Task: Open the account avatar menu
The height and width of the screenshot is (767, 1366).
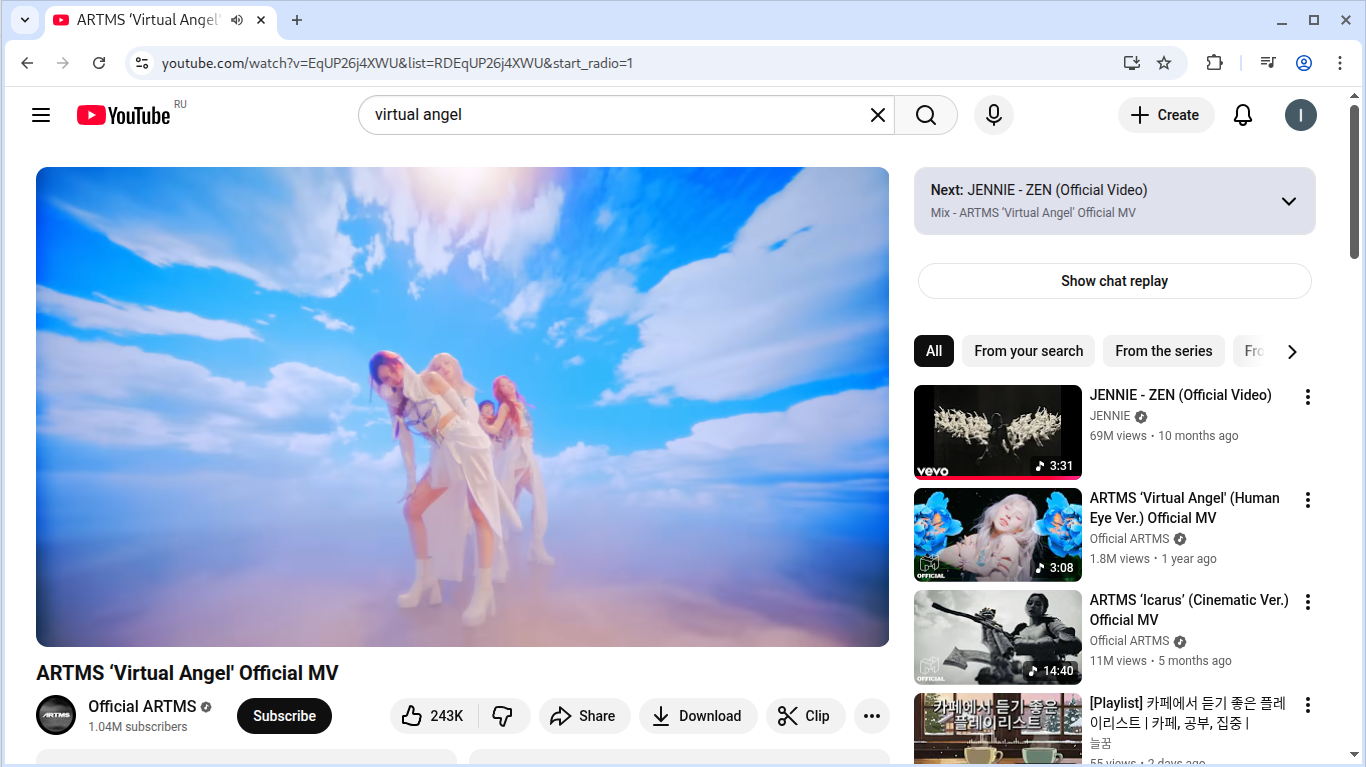Action: tap(1301, 115)
